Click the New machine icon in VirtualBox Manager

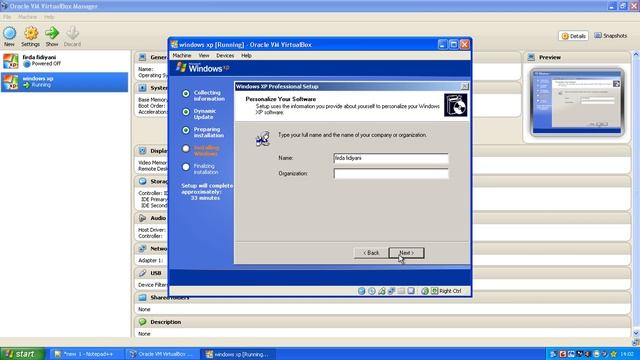click(x=9, y=33)
